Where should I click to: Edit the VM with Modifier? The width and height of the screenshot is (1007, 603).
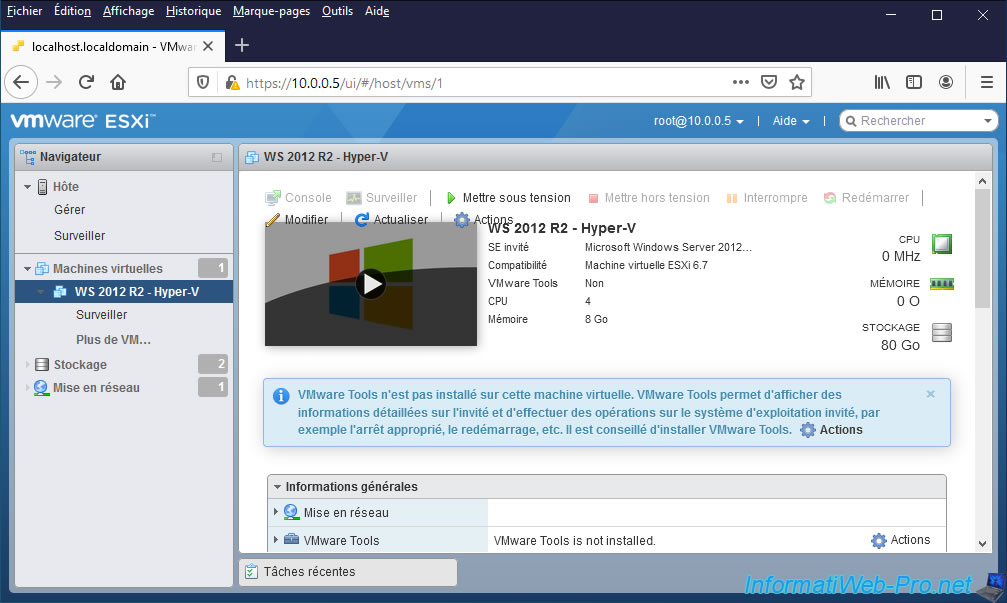click(x=297, y=220)
